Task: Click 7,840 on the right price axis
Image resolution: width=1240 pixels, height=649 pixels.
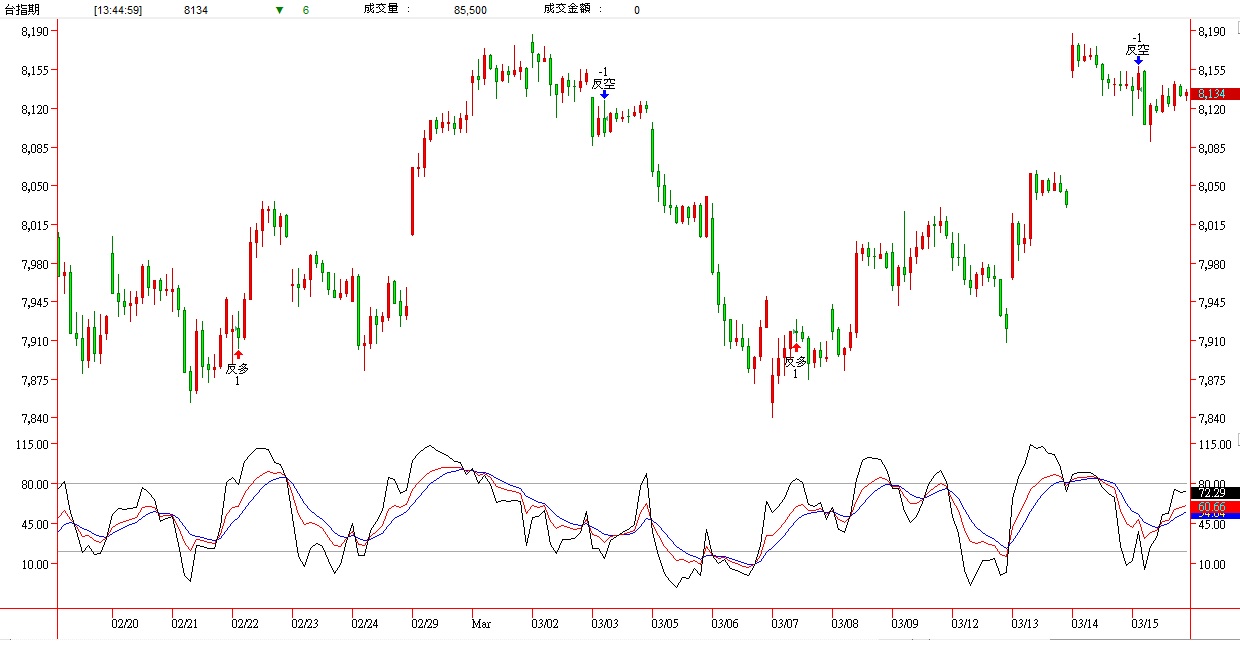Action: pyautogui.click(x=1211, y=419)
